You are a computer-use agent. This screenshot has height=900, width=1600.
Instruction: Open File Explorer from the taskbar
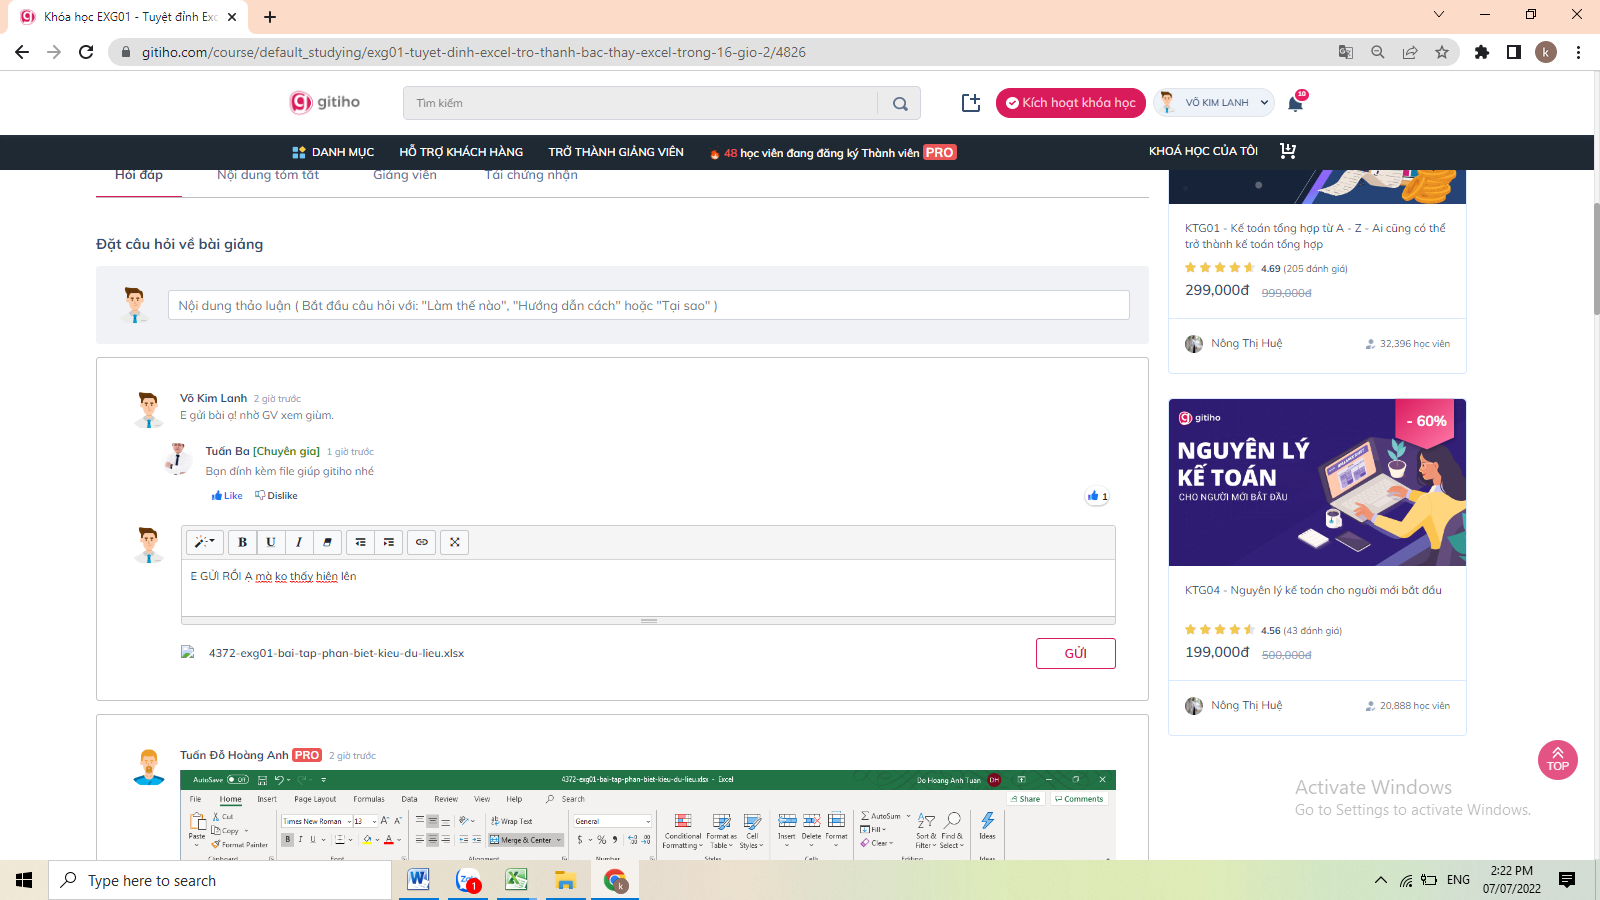[x=565, y=880]
